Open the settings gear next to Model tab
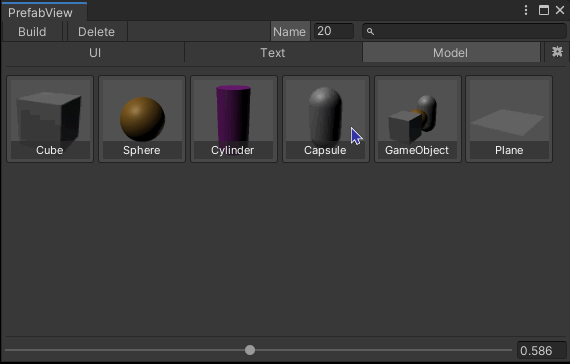570x364 pixels. pos(557,52)
